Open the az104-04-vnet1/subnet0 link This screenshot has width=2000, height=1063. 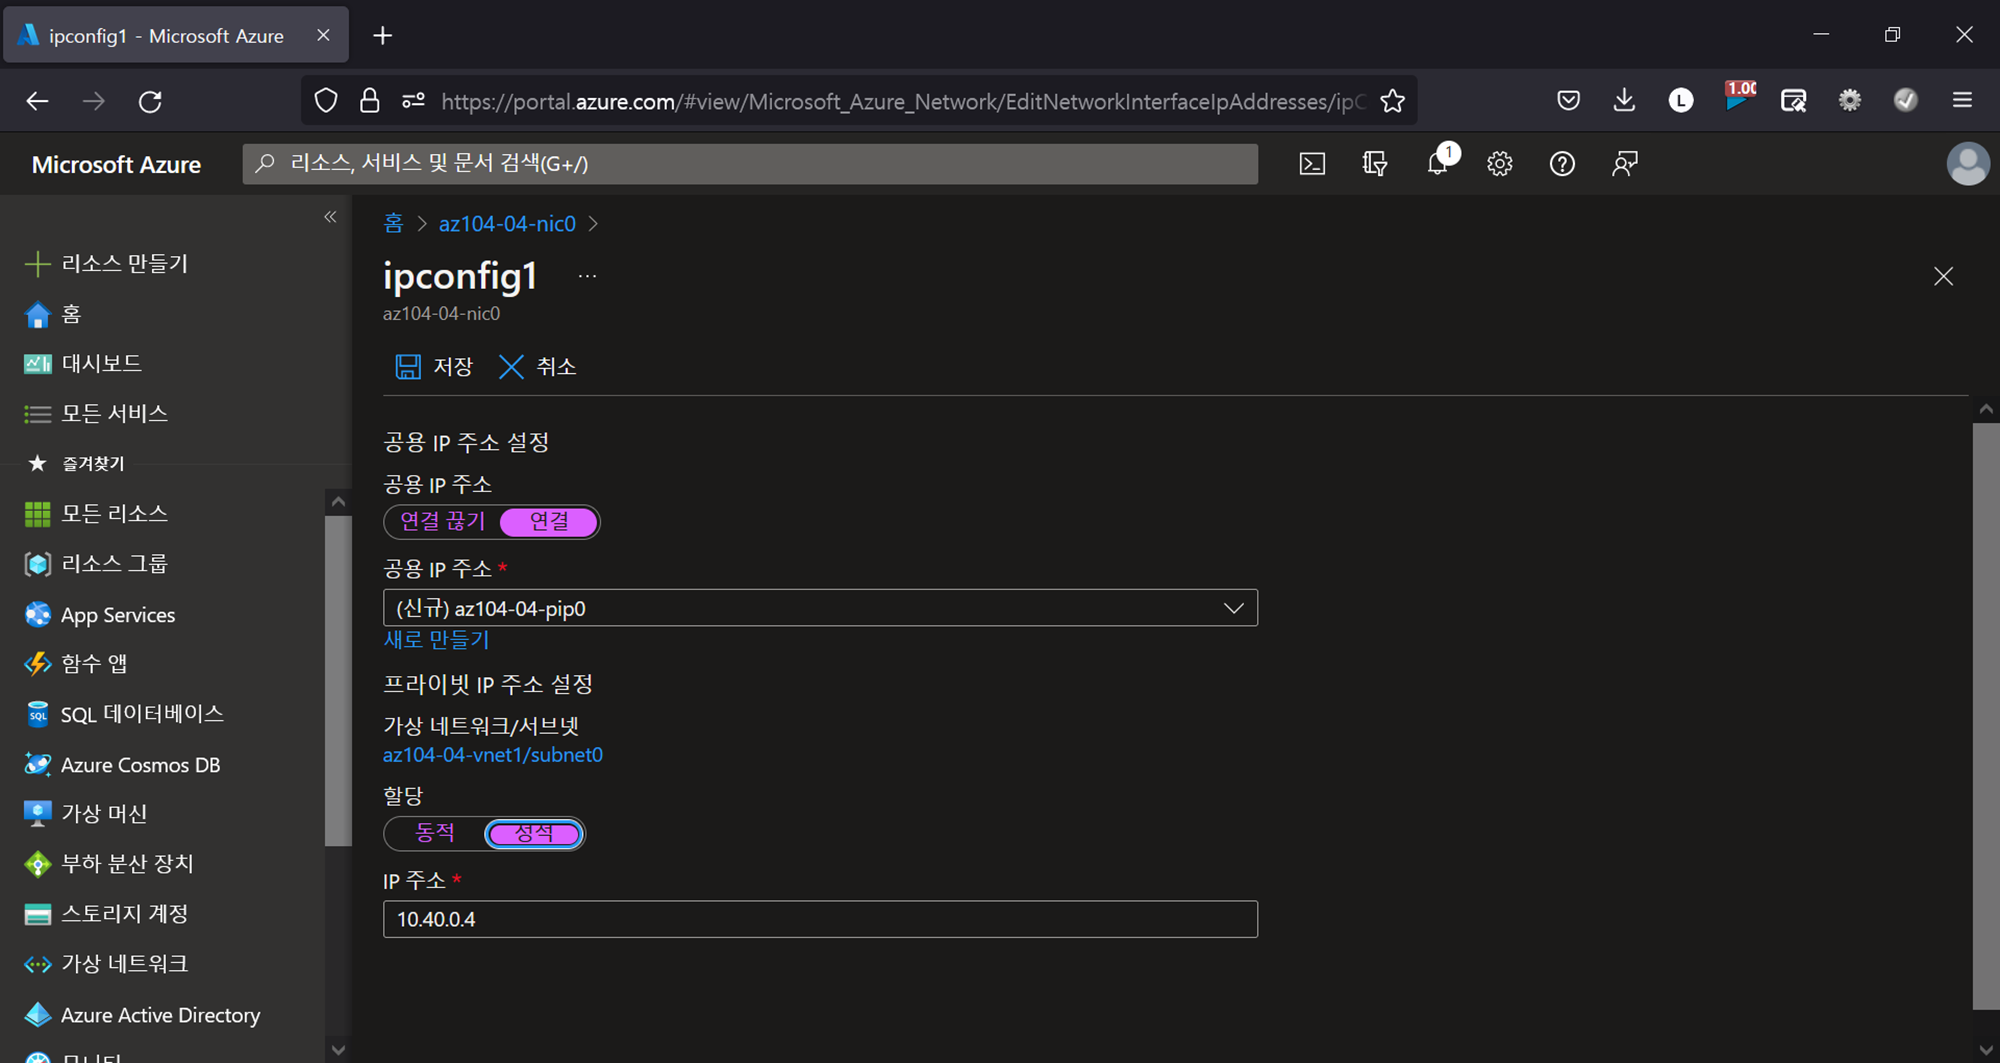(493, 755)
